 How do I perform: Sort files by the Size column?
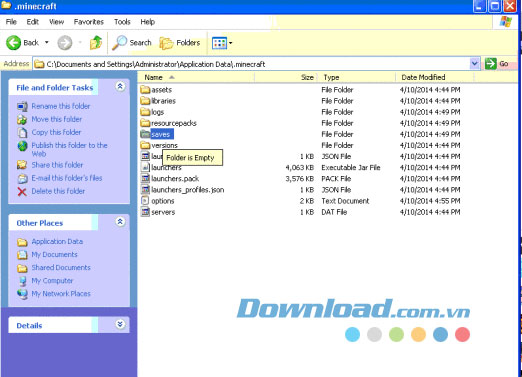[x=286, y=77]
